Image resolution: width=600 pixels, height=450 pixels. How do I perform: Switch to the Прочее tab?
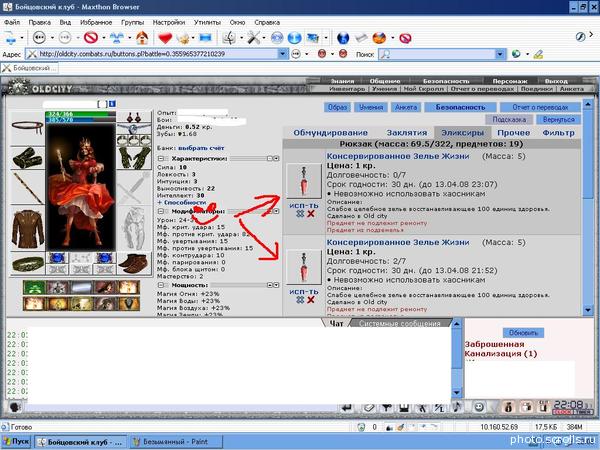[x=513, y=133]
